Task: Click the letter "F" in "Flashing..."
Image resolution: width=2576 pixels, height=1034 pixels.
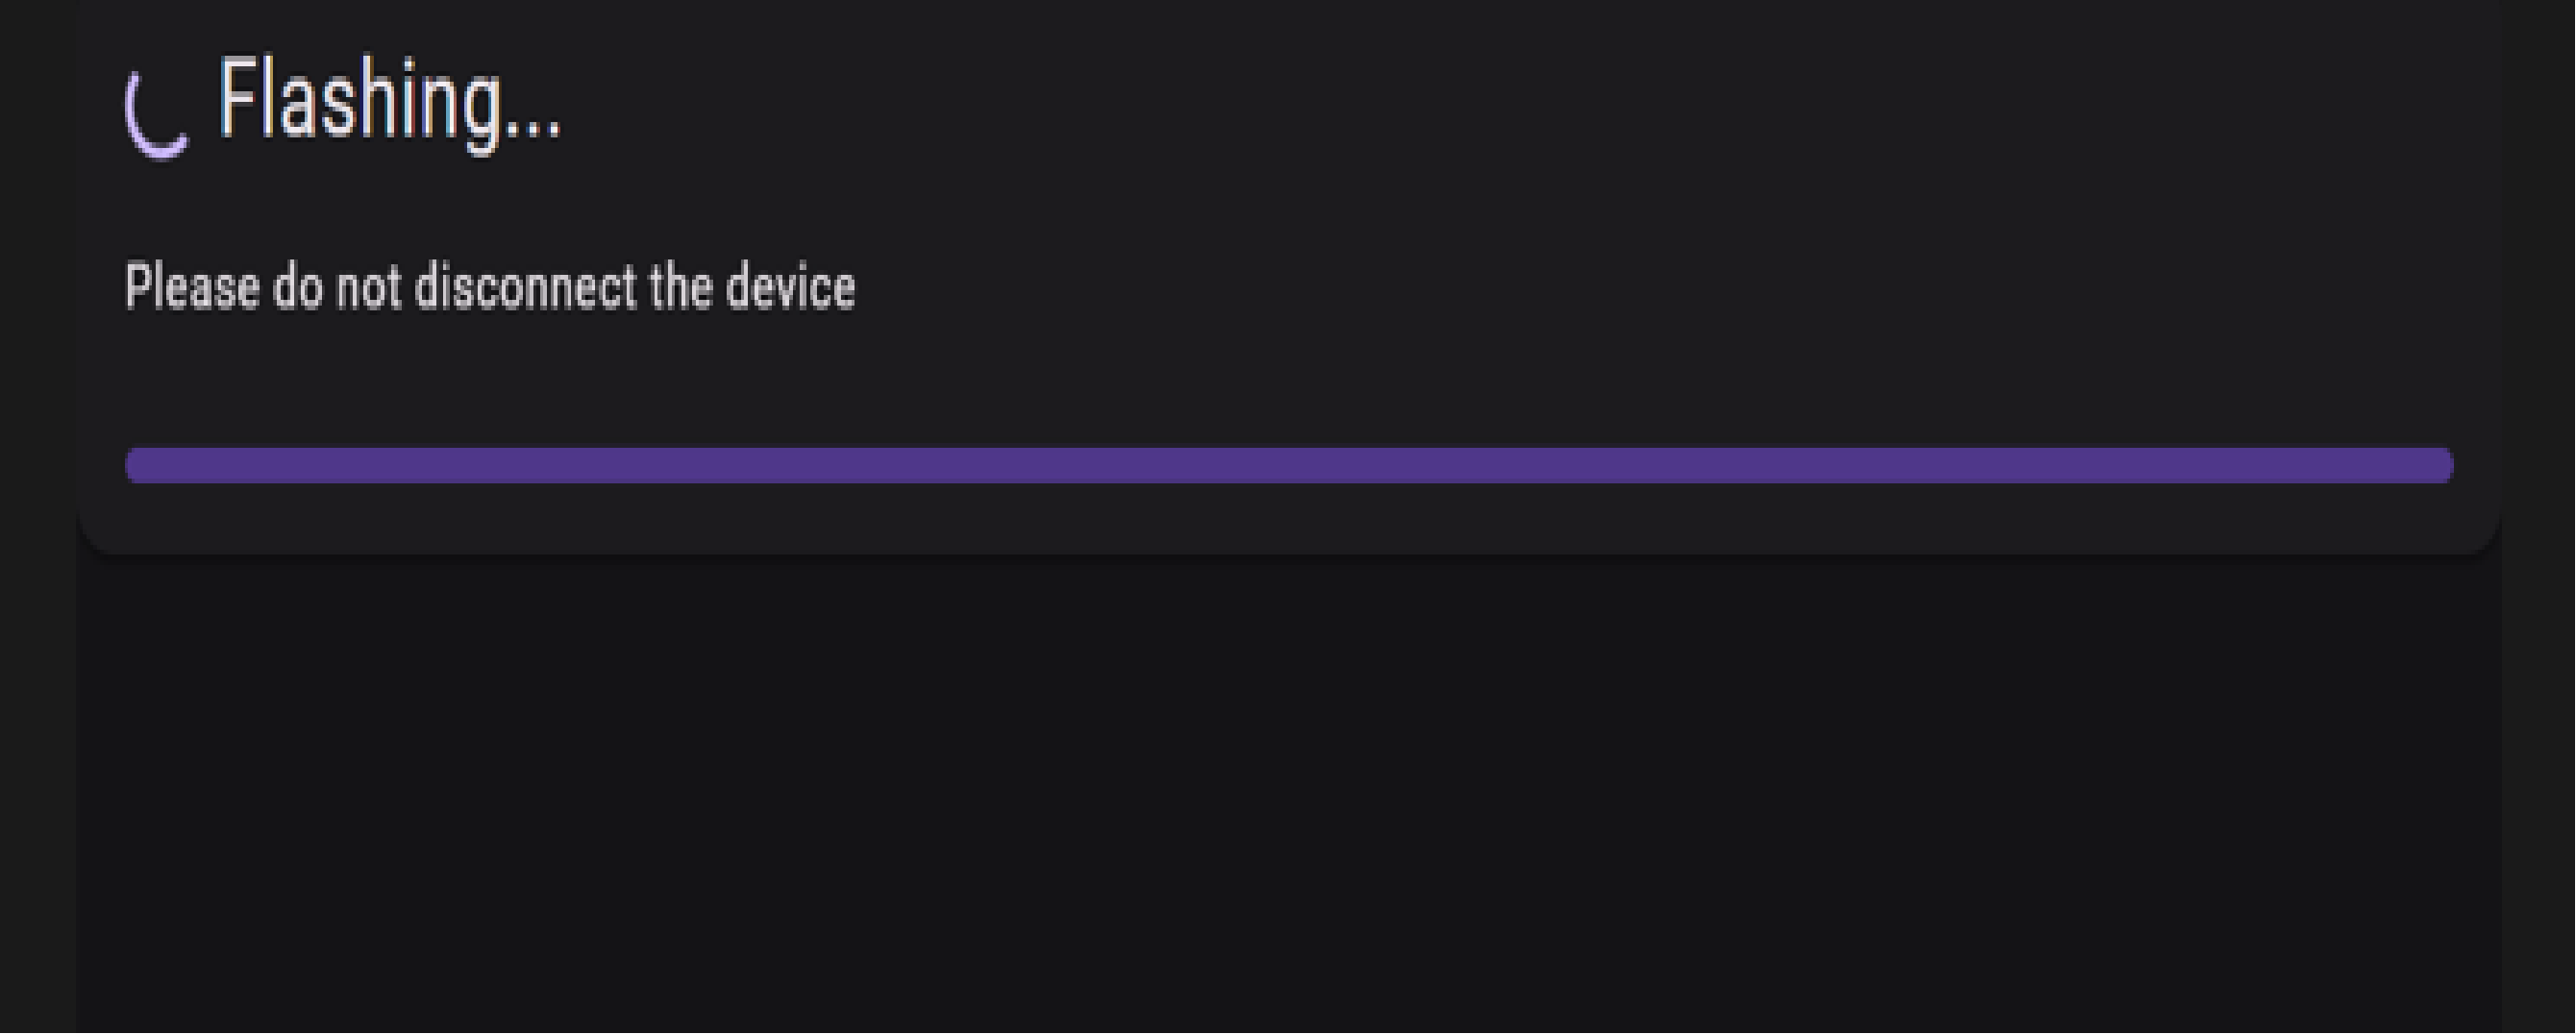Action: tap(235, 97)
